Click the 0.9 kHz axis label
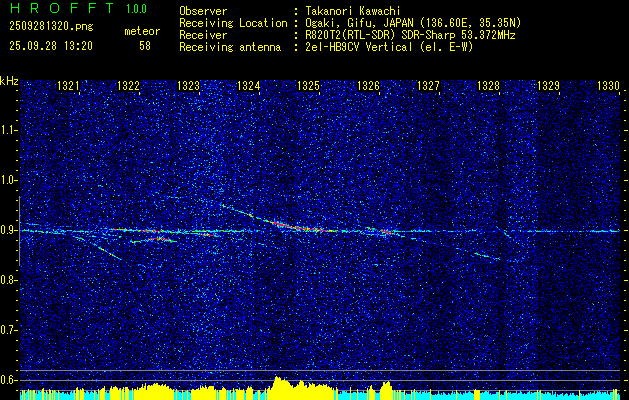 click(x=8, y=230)
